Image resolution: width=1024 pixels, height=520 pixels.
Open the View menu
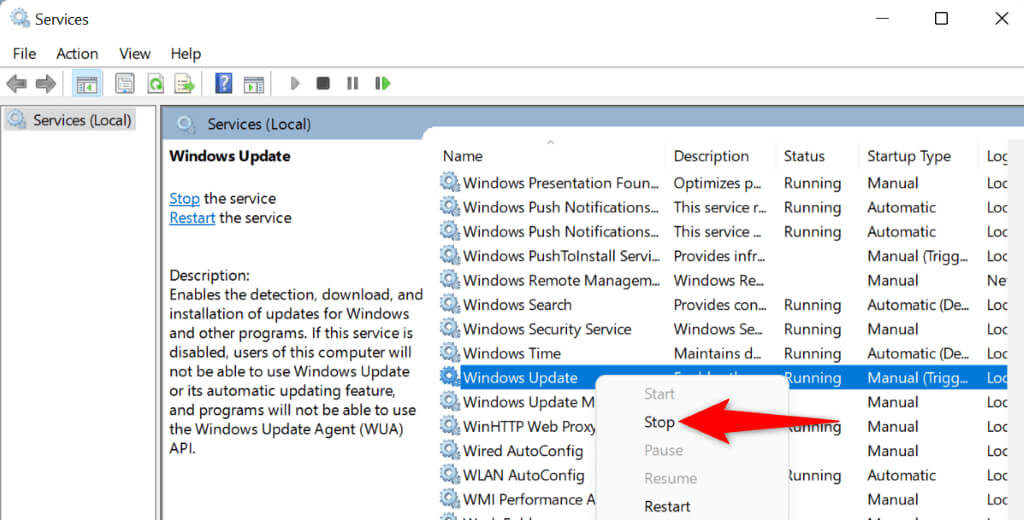134,53
